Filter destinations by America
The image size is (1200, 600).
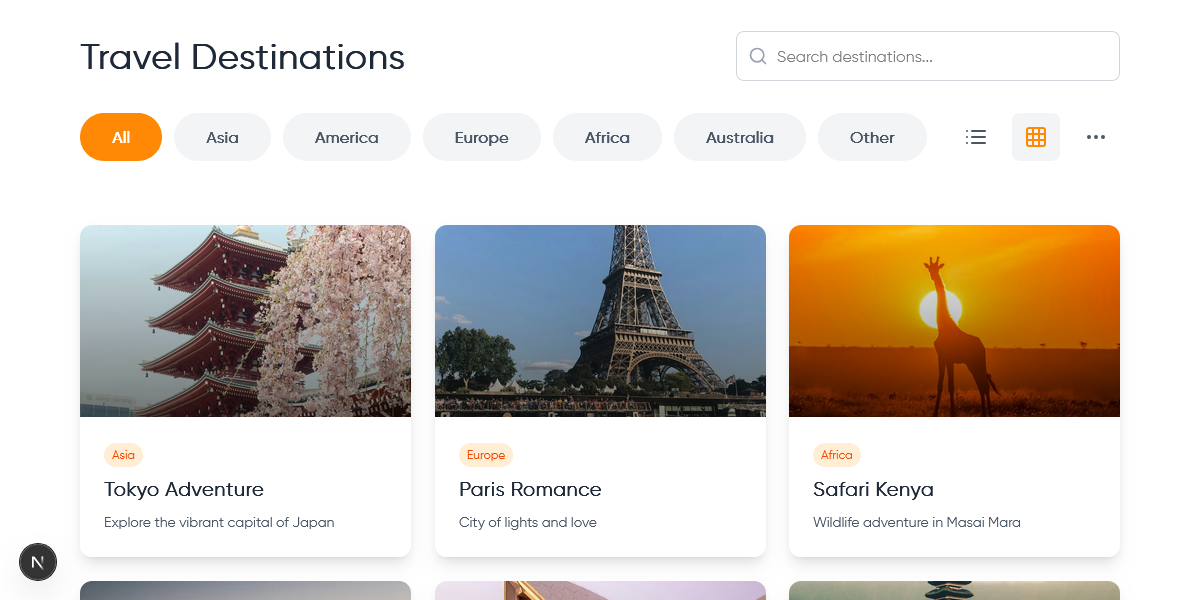[x=346, y=137]
